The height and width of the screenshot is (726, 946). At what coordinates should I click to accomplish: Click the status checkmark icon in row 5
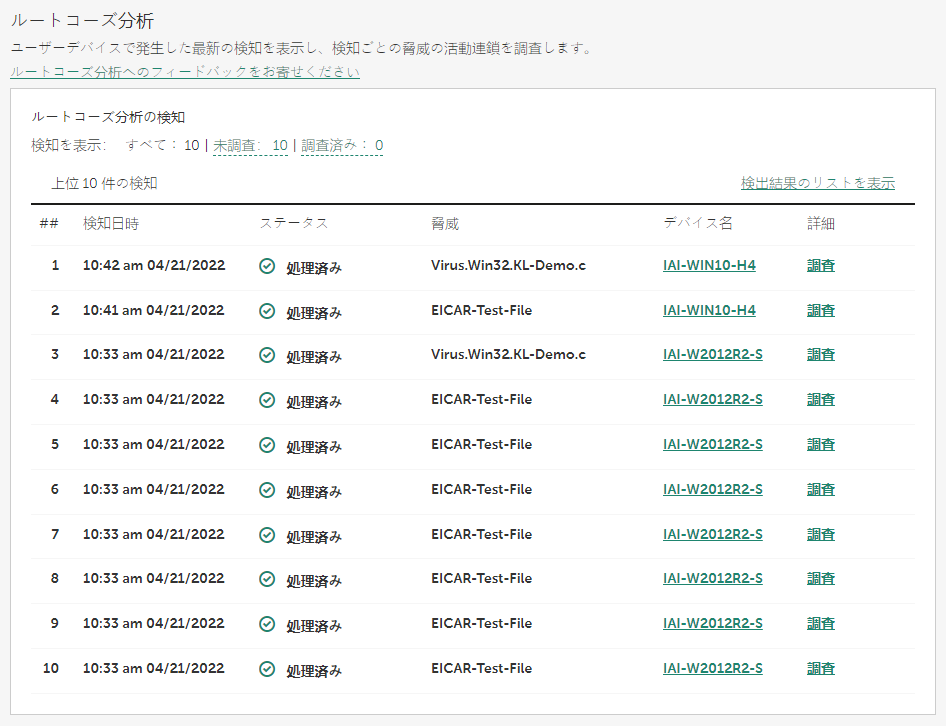[267, 445]
